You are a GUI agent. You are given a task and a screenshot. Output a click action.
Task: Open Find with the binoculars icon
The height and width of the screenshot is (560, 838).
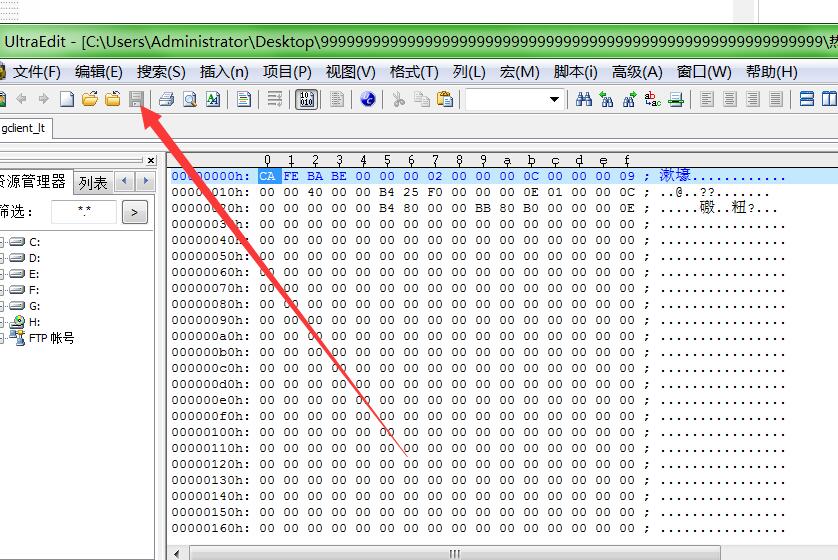pos(584,99)
